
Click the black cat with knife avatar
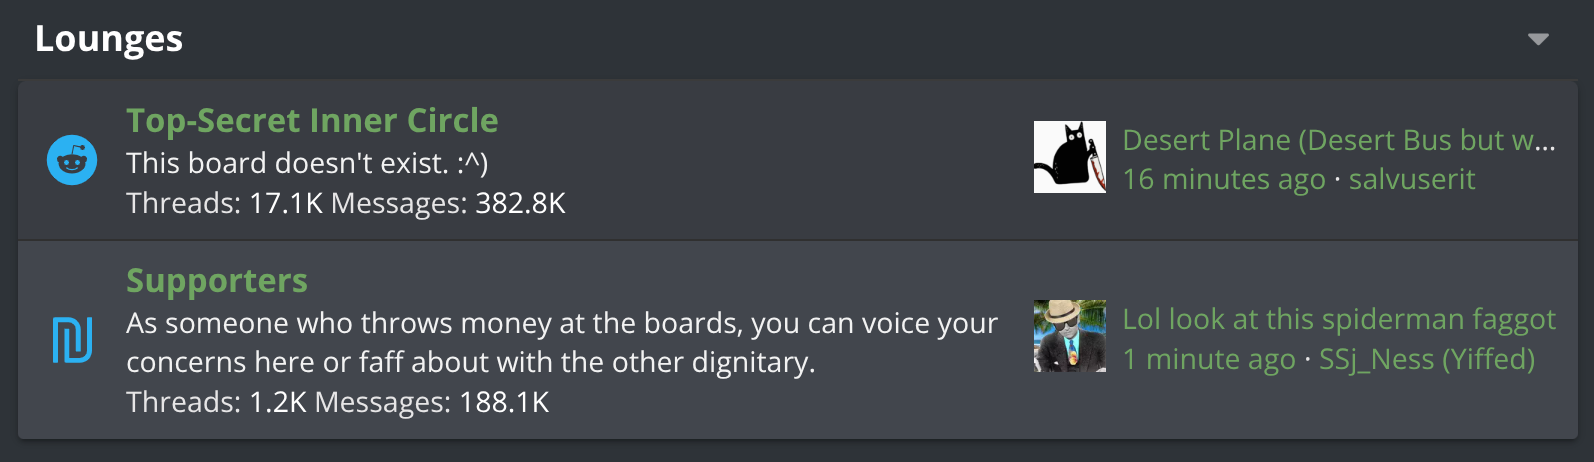point(1070,157)
